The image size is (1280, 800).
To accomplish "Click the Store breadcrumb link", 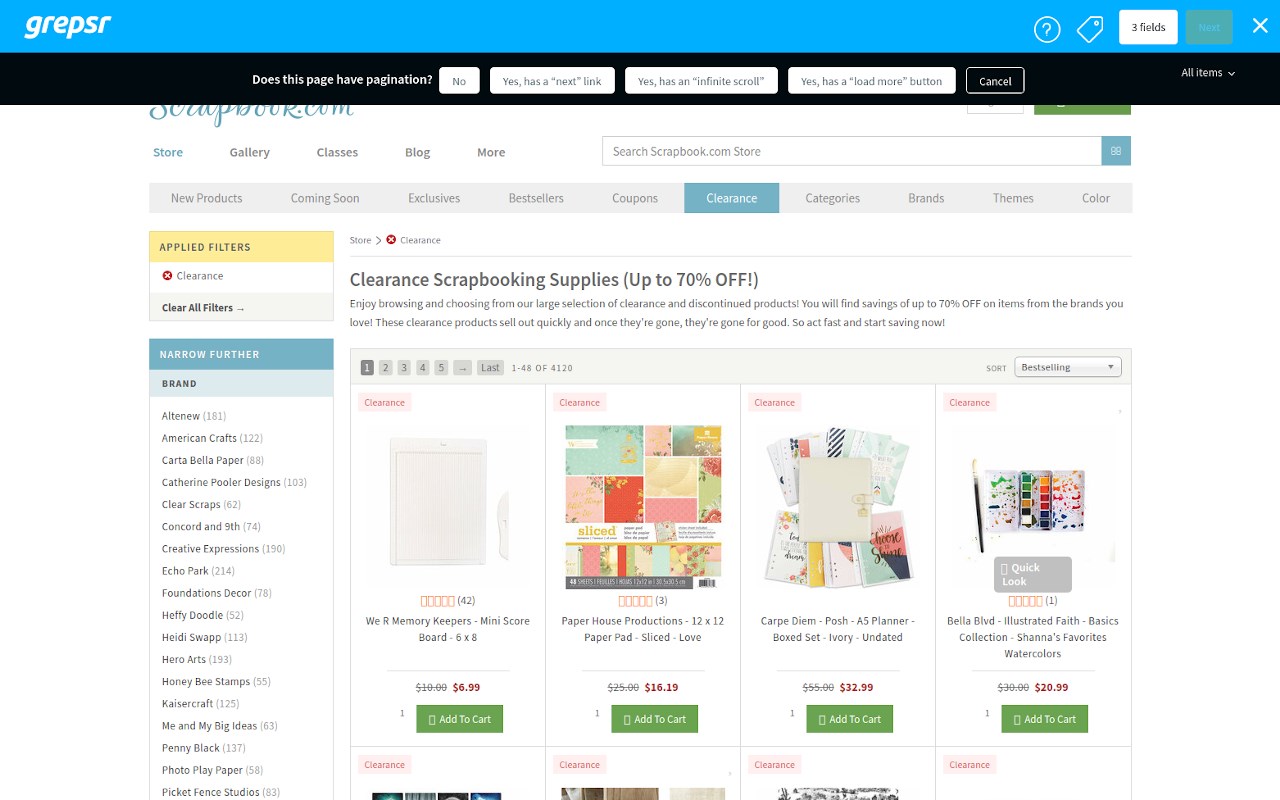I will (x=360, y=240).
